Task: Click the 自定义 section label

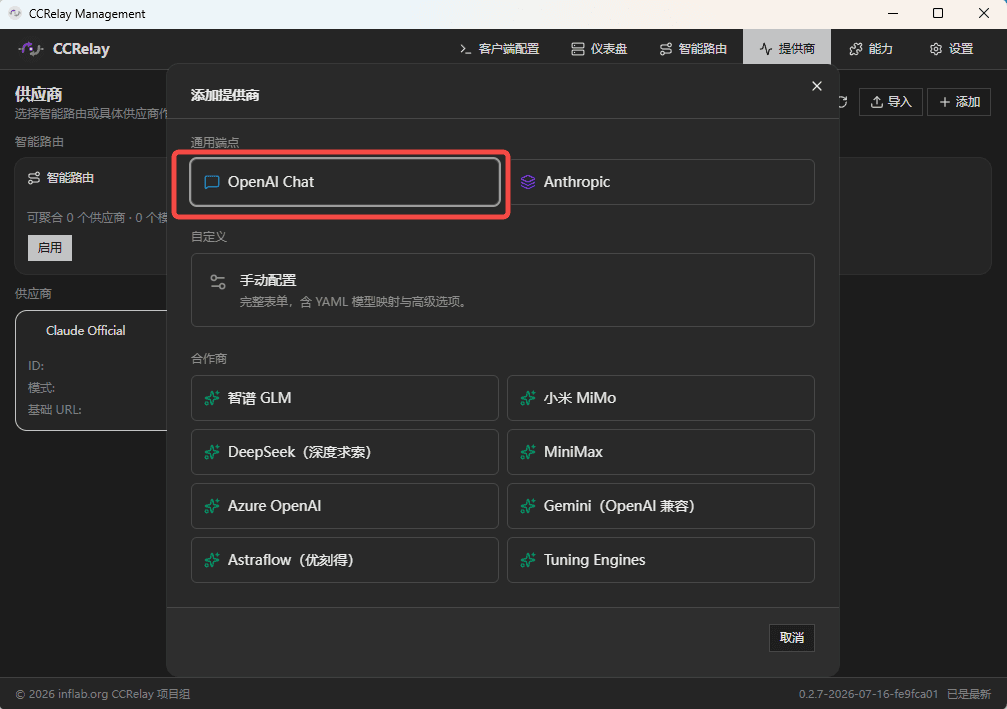Action: 209,237
